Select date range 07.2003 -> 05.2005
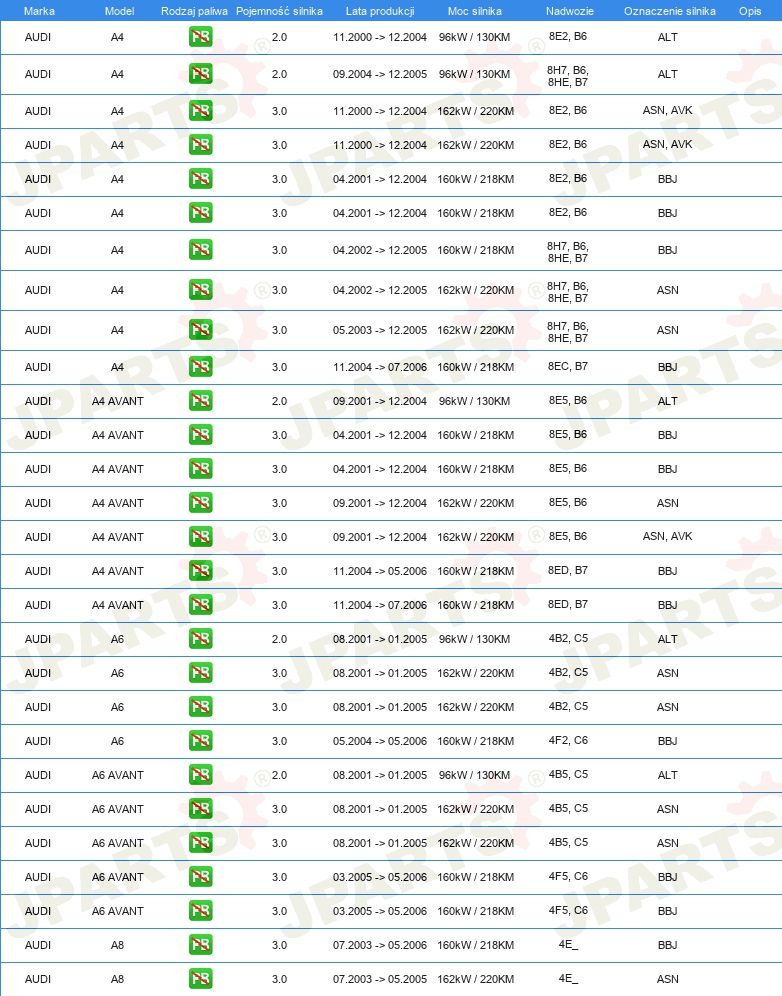This screenshot has width=782, height=996. coord(380,979)
